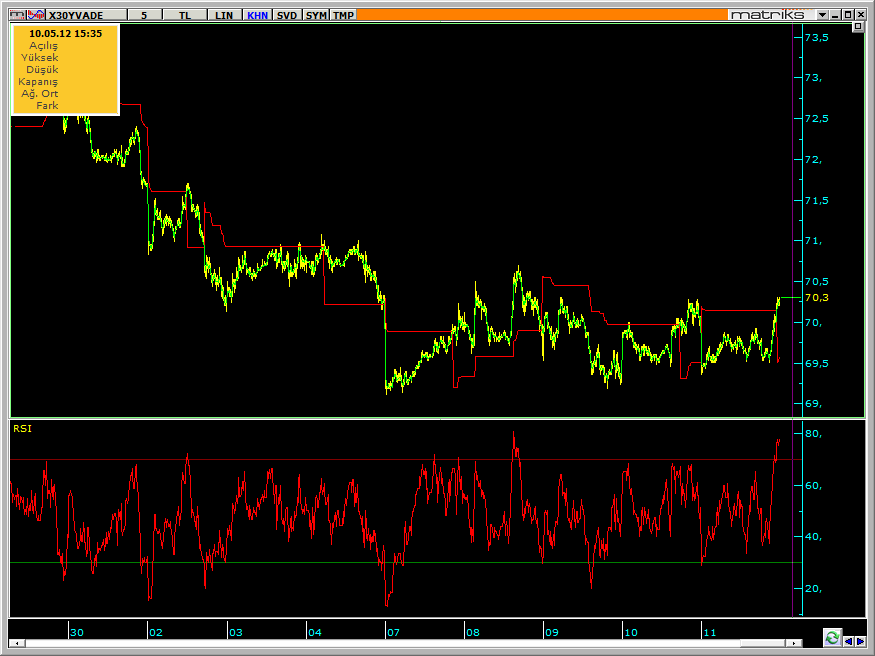Screen dimensions: 875x656
Task: Click the date marker 07 on time axis
Action: point(393,633)
